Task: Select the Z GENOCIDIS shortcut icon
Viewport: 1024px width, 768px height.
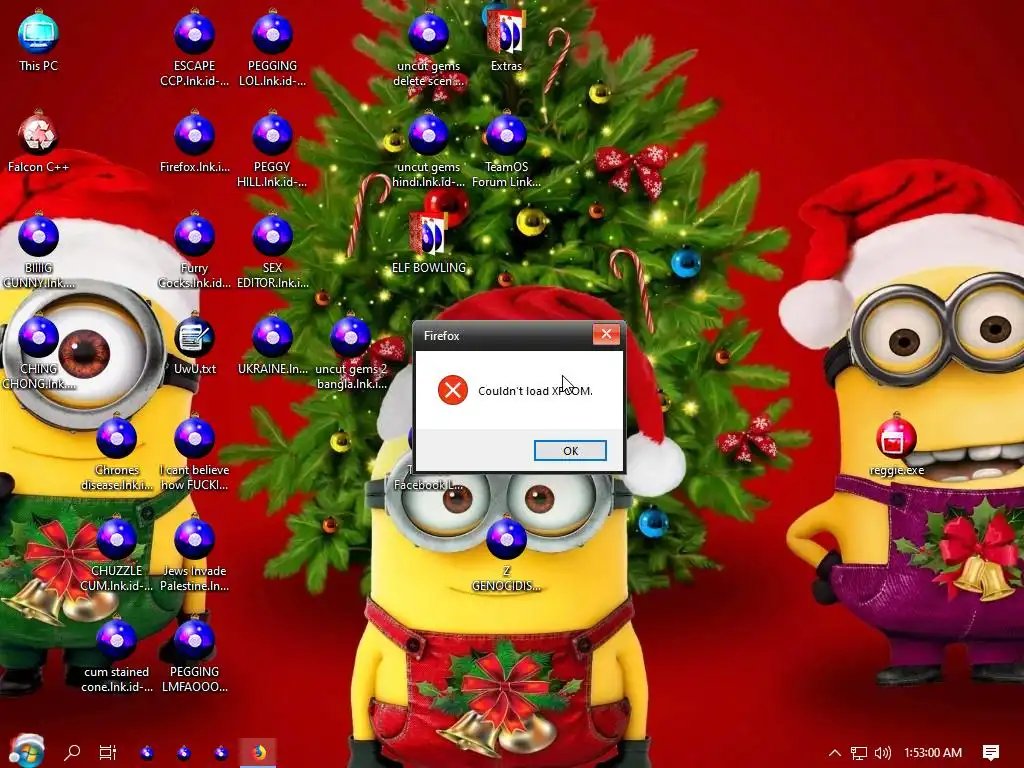Action: (506, 554)
